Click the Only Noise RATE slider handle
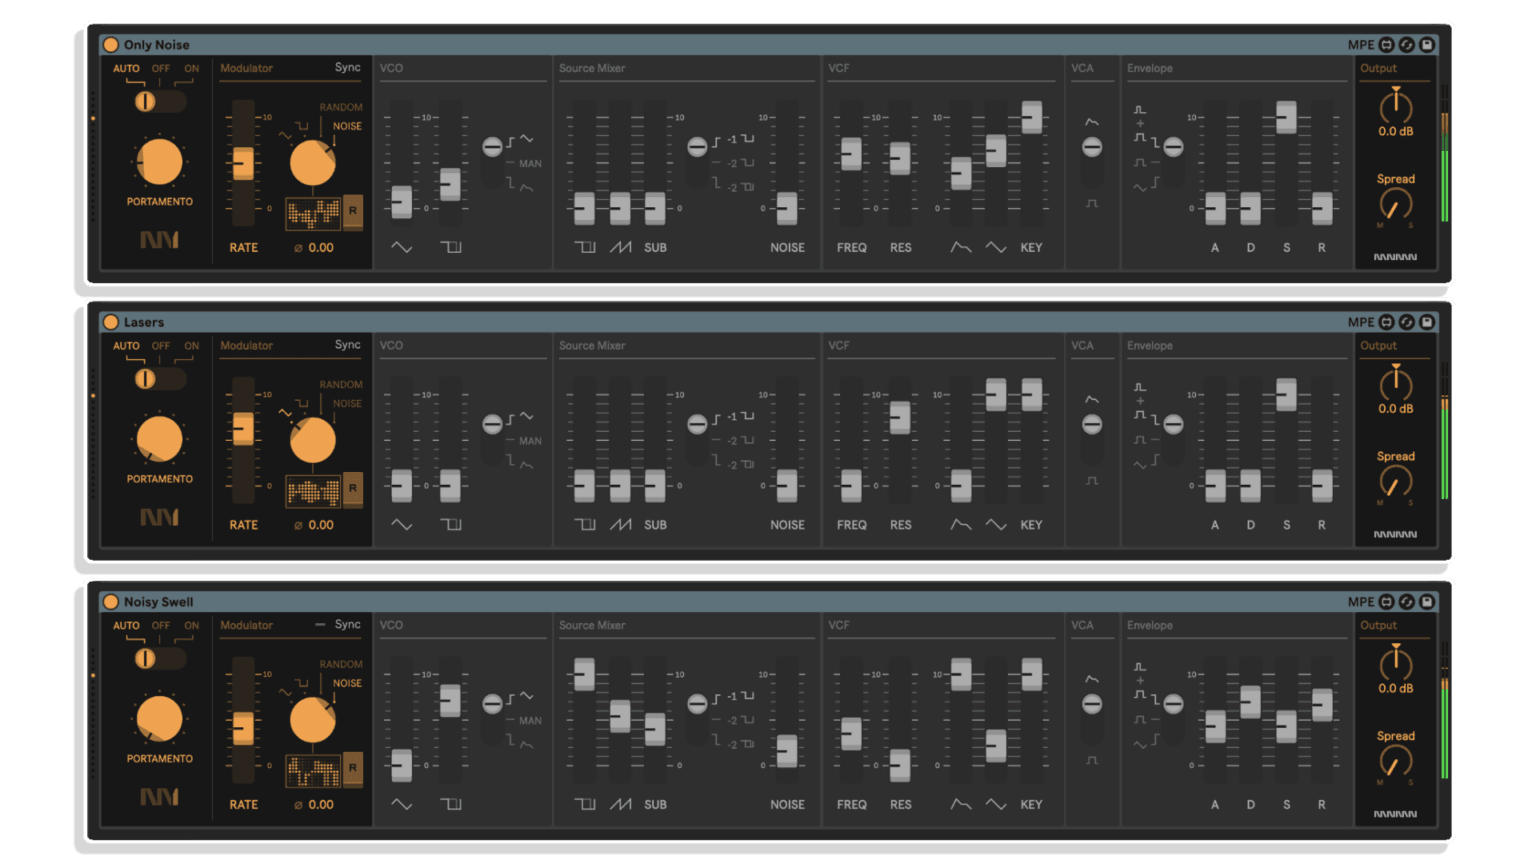The image size is (1536, 864). pyautogui.click(x=243, y=163)
